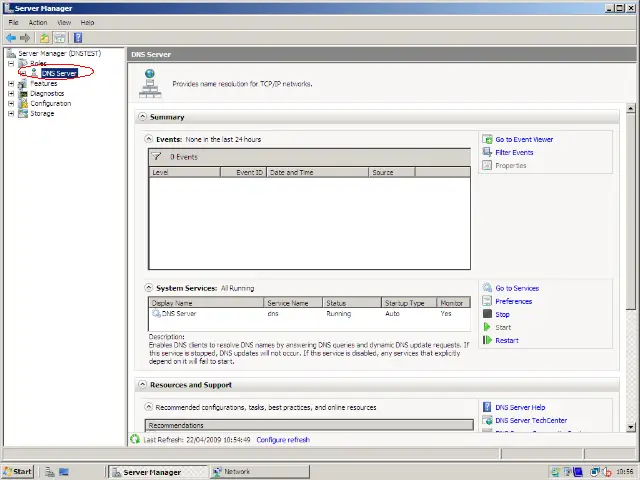Click the Show Desktop quick launch icon
640x480 pixels.
64,472
